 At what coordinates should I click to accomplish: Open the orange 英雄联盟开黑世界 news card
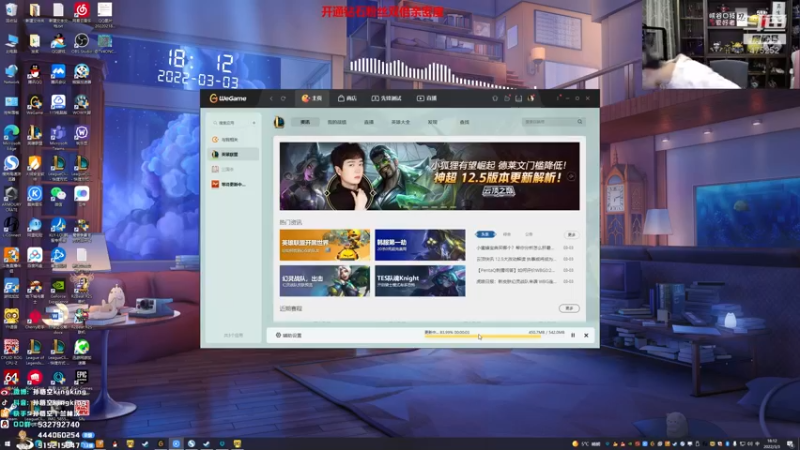tap(324, 245)
